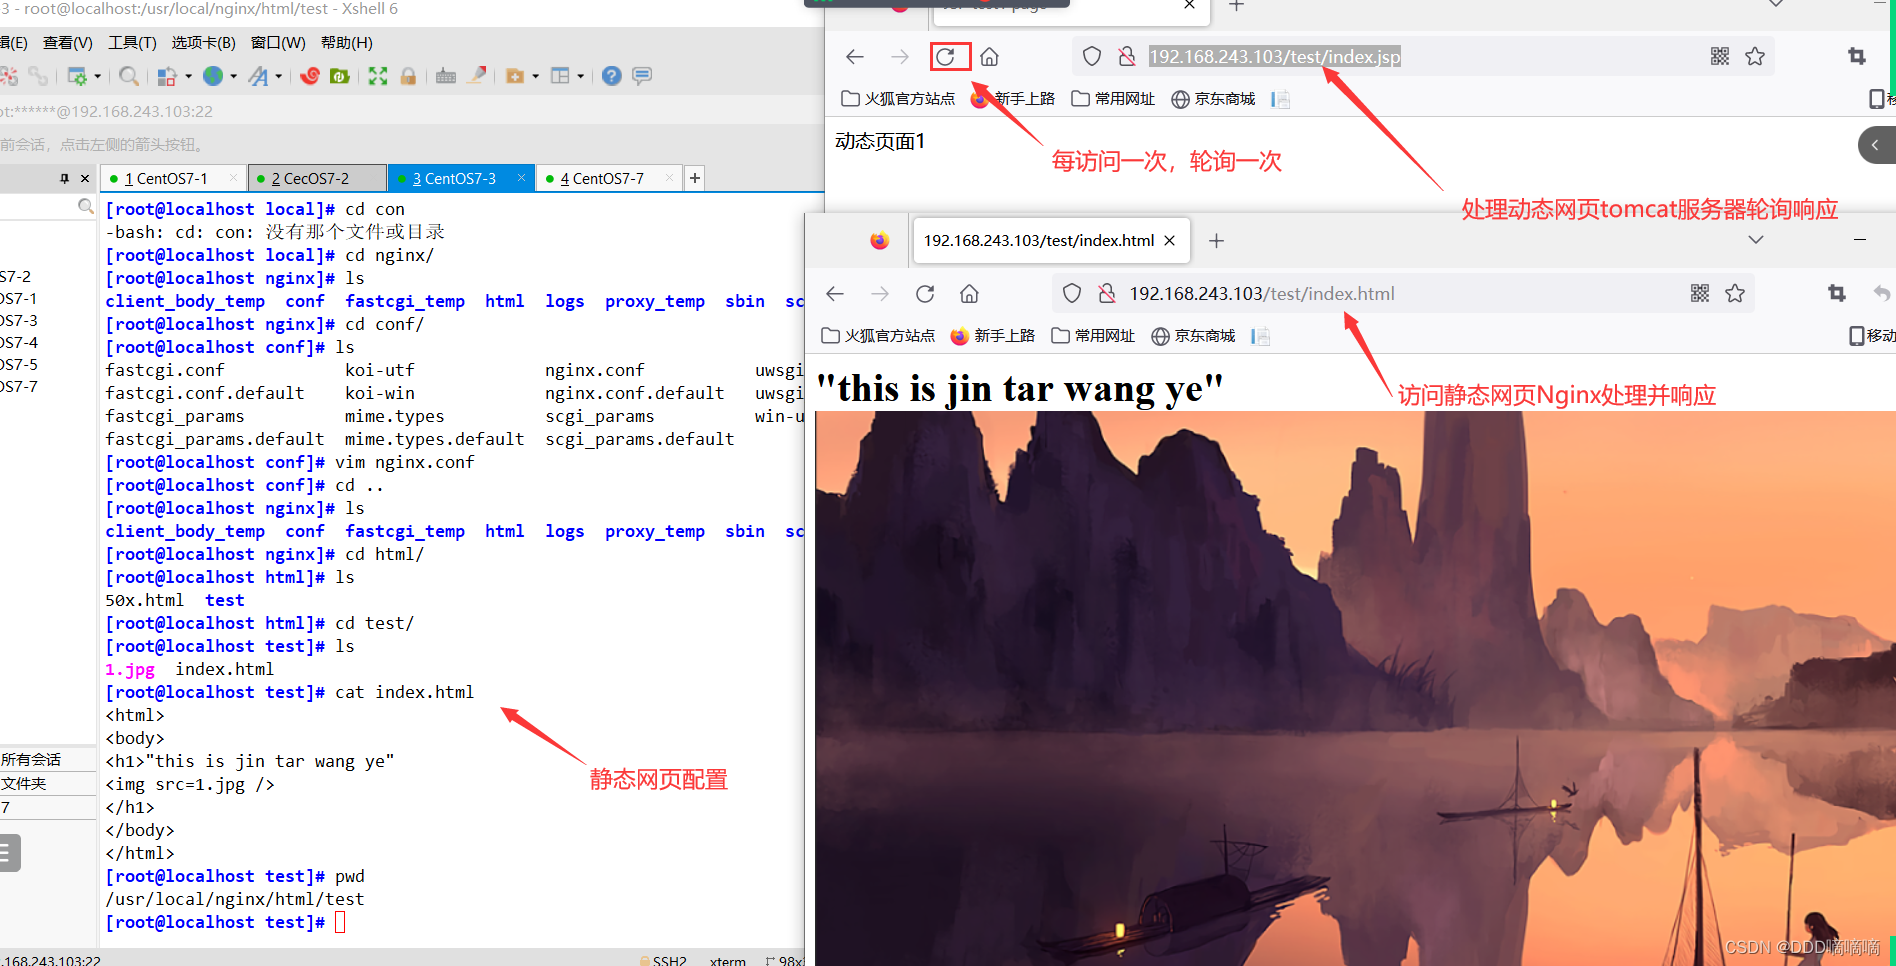This screenshot has width=1896, height=966.
Task: Open Xshell help question mark icon
Action: [612, 76]
